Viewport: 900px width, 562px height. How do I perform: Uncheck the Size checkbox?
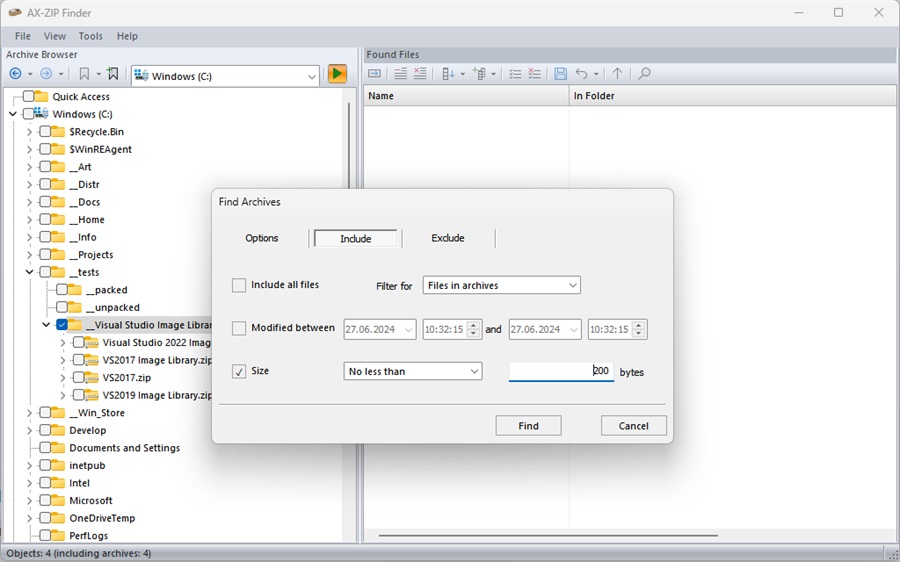pyautogui.click(x=239, y=371)
